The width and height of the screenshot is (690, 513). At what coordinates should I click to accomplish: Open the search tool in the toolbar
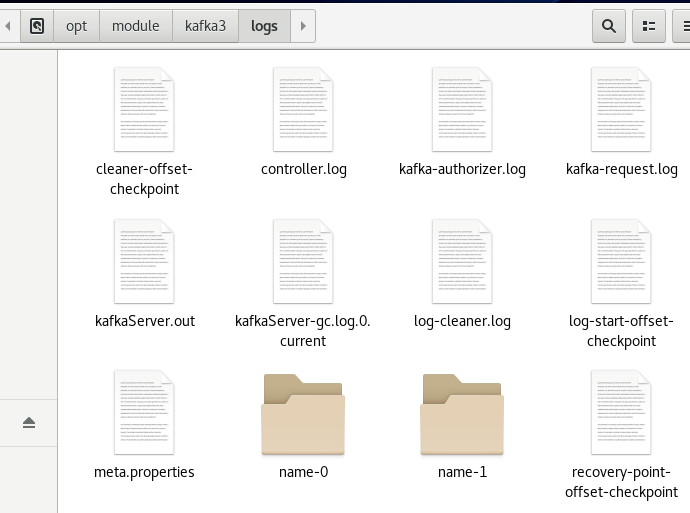click(x=609, y=26)
